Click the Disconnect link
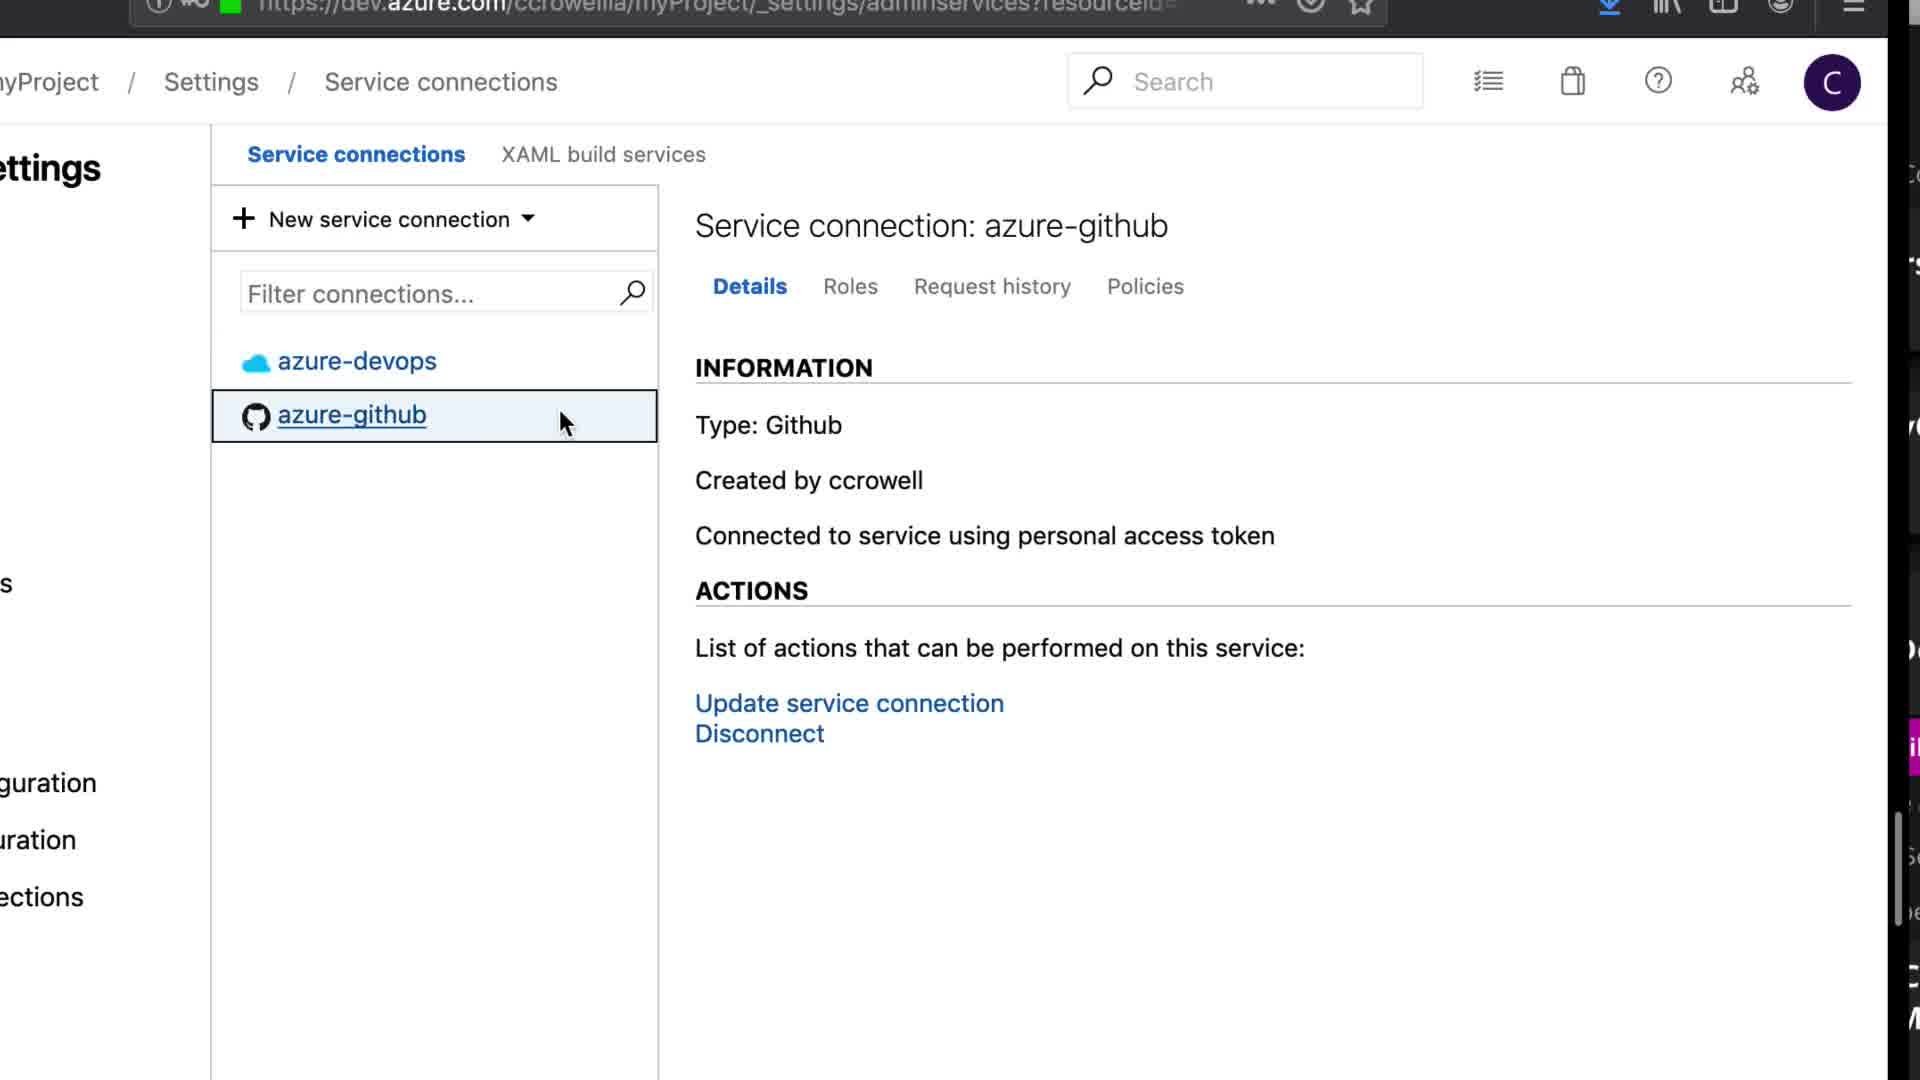 click(x=759, y=734)
